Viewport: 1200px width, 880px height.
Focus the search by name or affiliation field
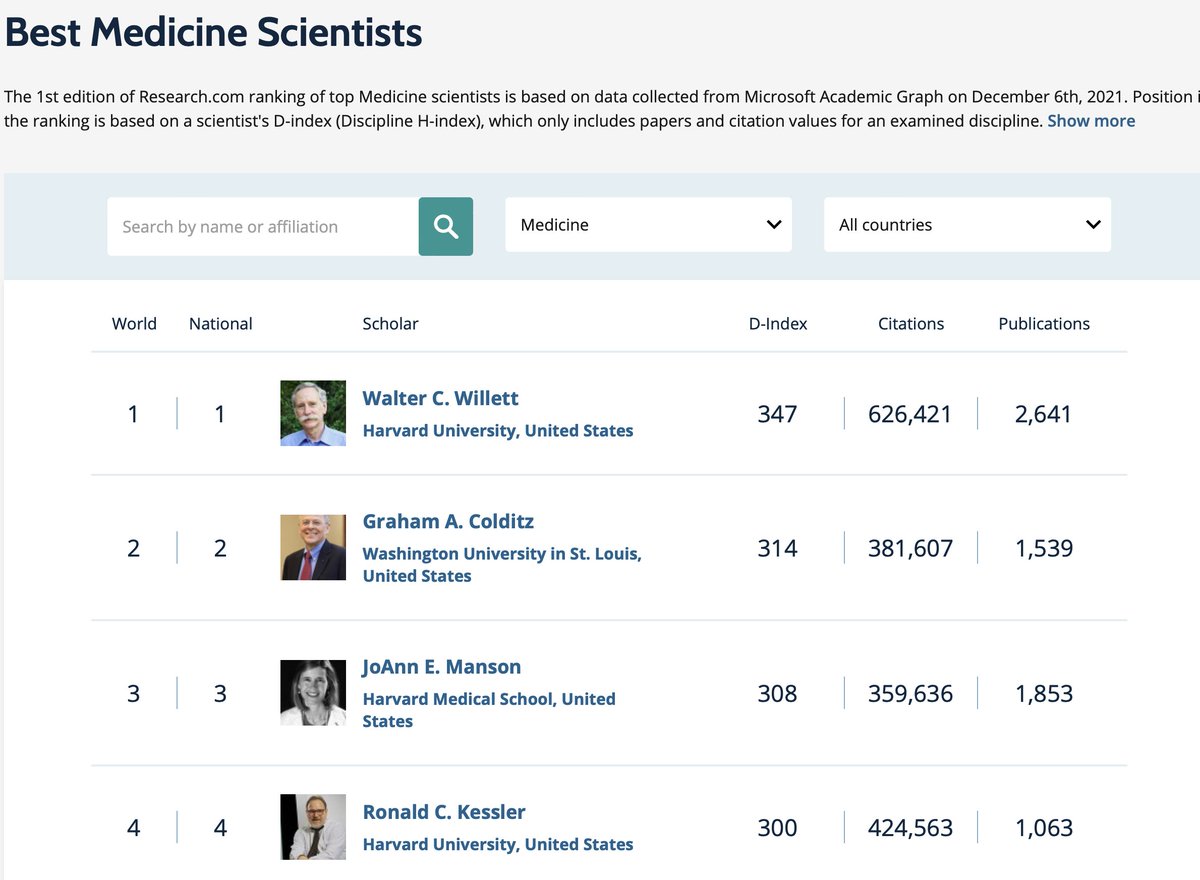tap(263, 226)
